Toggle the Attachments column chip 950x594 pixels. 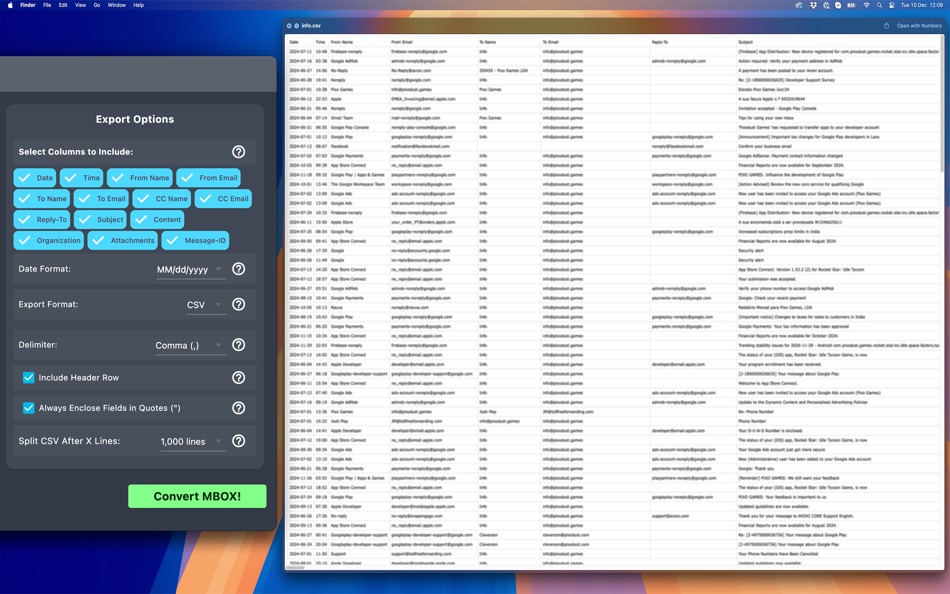(x=123, y=241)
